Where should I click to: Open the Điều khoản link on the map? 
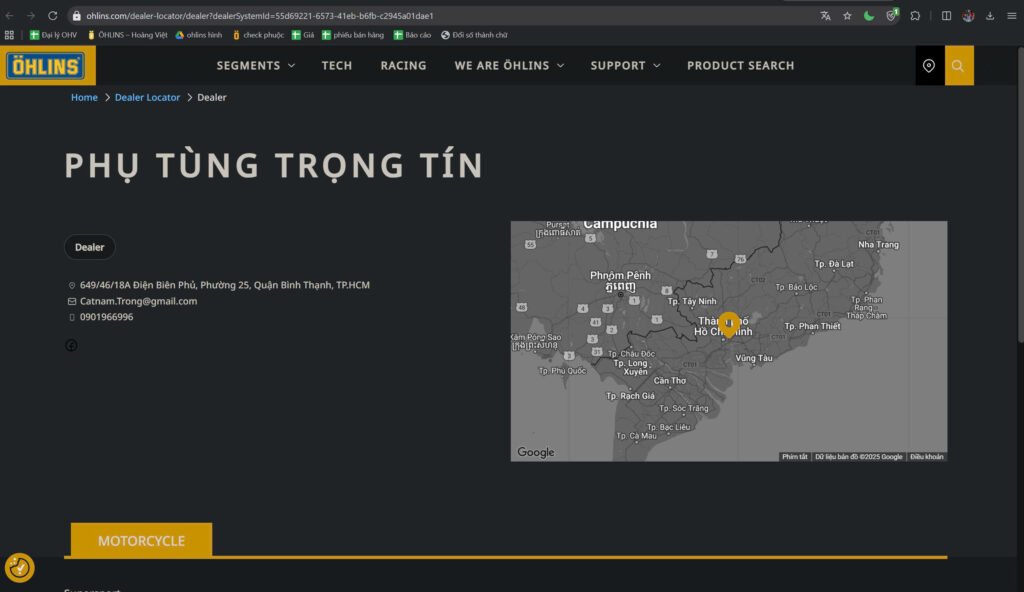[x=927, y=457]
